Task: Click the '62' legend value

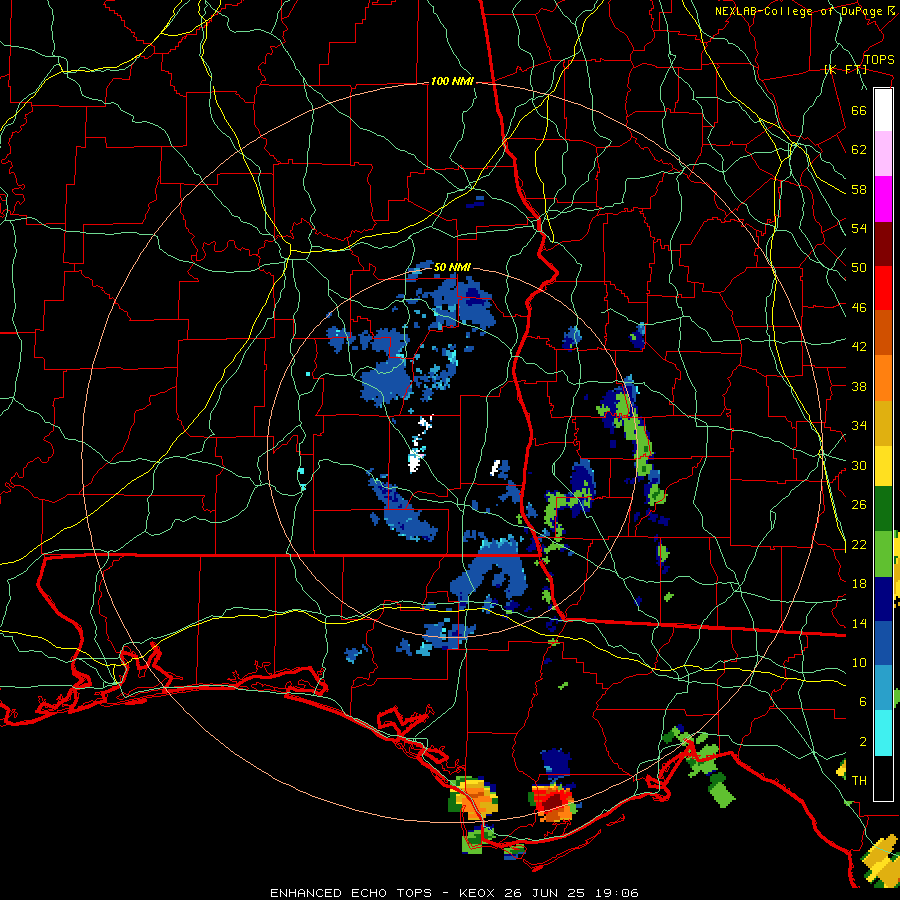Action: tap(859, 150)
